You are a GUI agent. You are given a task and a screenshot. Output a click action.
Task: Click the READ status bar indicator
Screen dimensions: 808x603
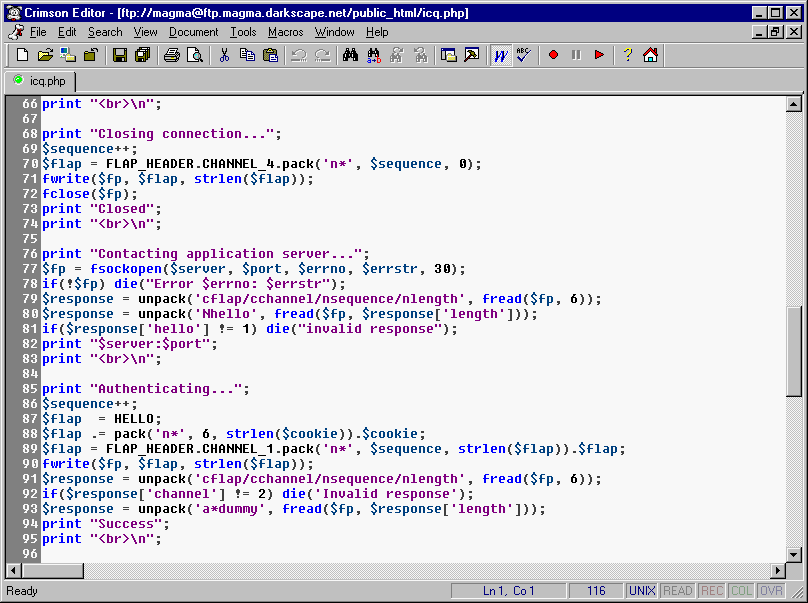coord(677,591)
